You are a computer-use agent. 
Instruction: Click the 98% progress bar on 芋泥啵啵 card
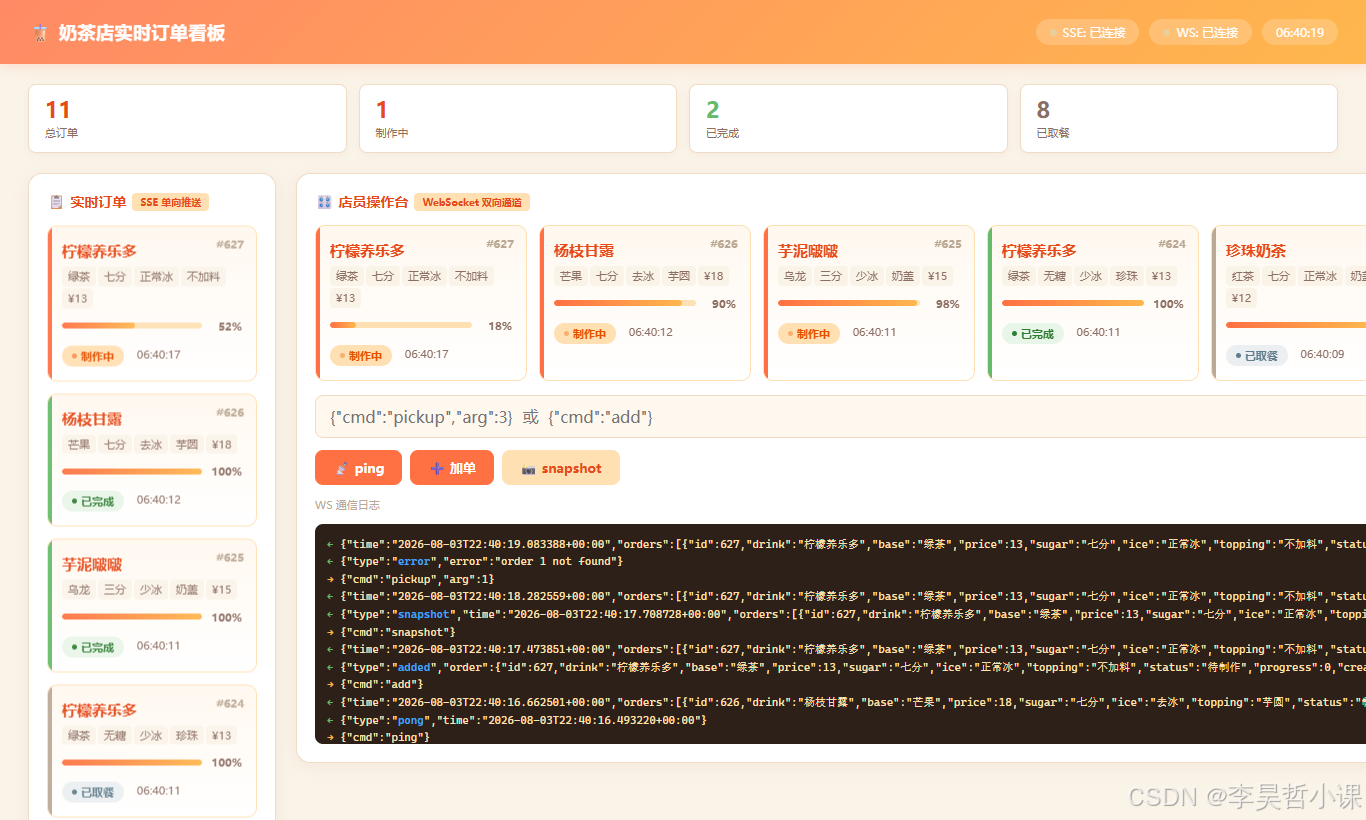(849, 303)
